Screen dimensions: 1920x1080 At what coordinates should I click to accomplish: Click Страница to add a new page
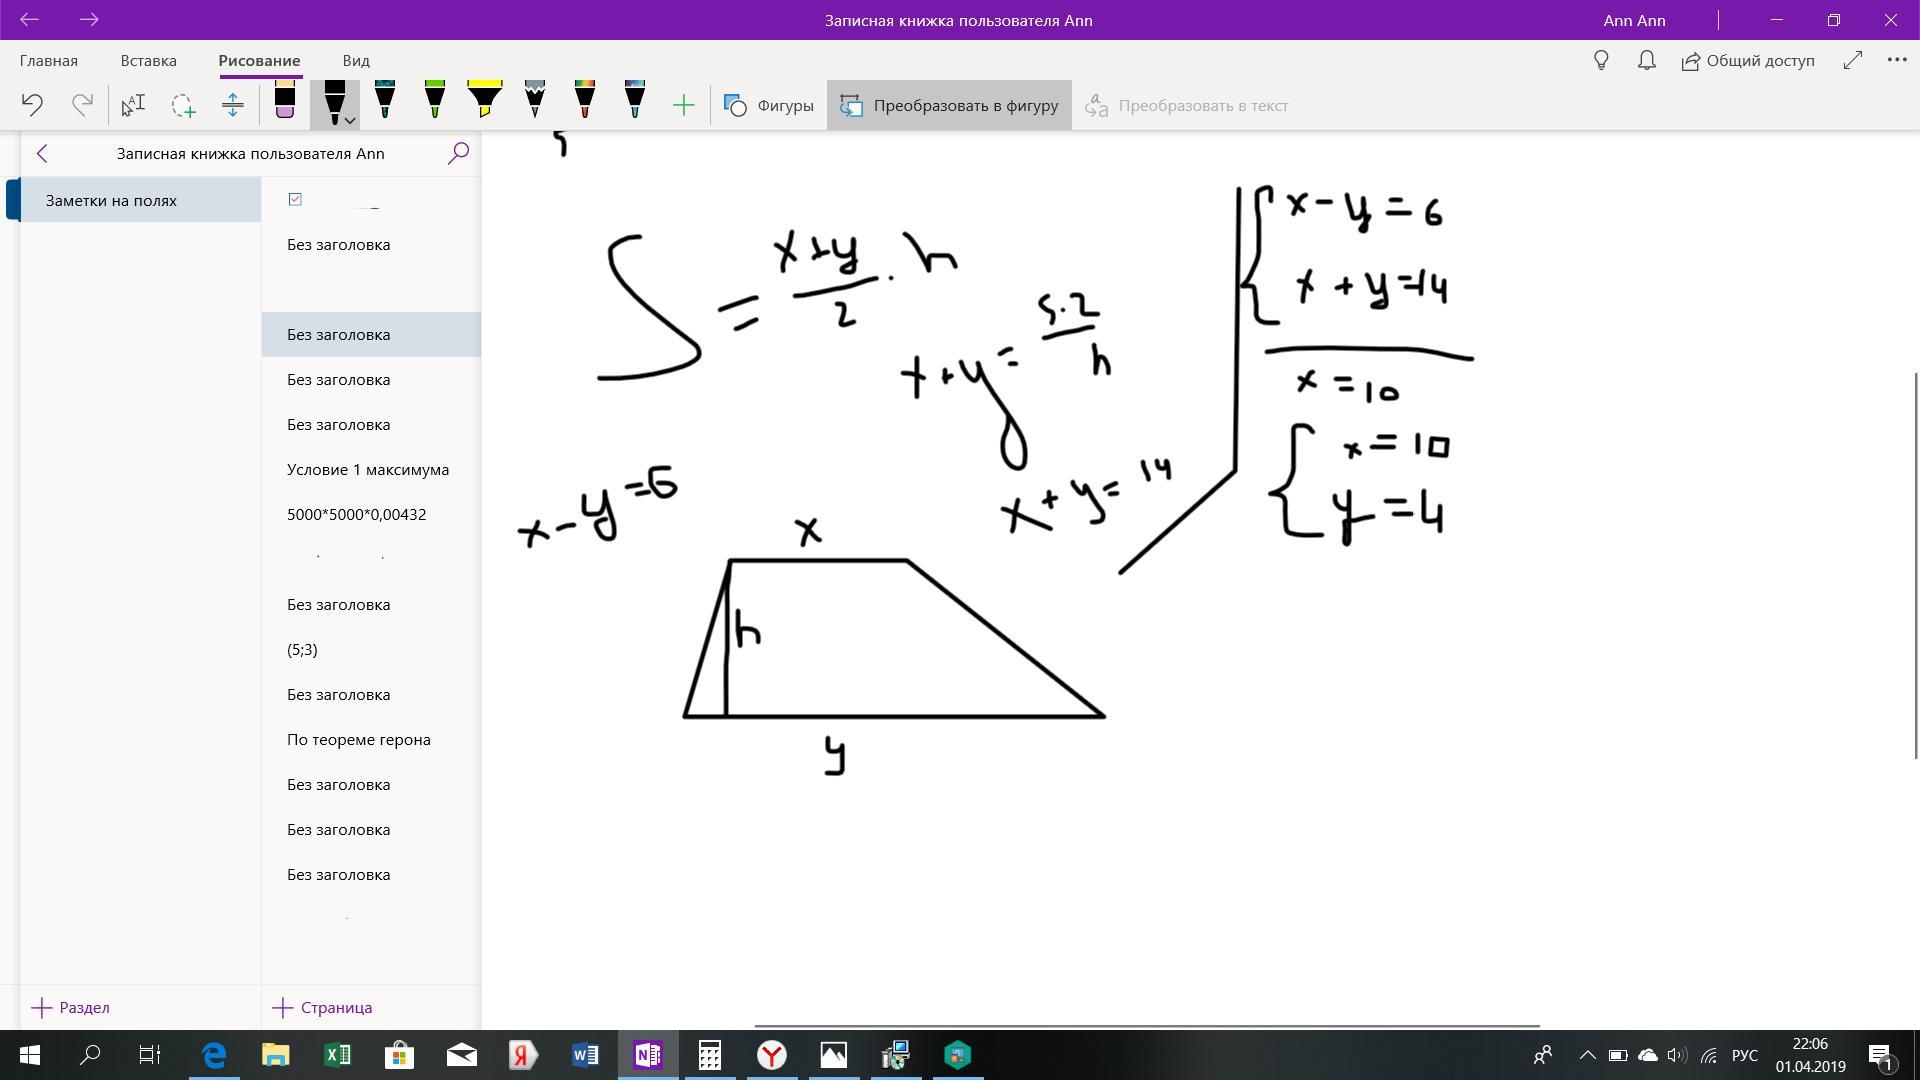(322, 1007)
